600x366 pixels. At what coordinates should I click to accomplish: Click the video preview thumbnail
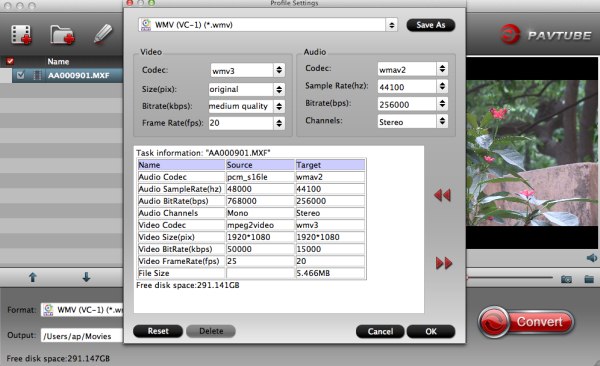pyautogui.click(x=532, y=153)
